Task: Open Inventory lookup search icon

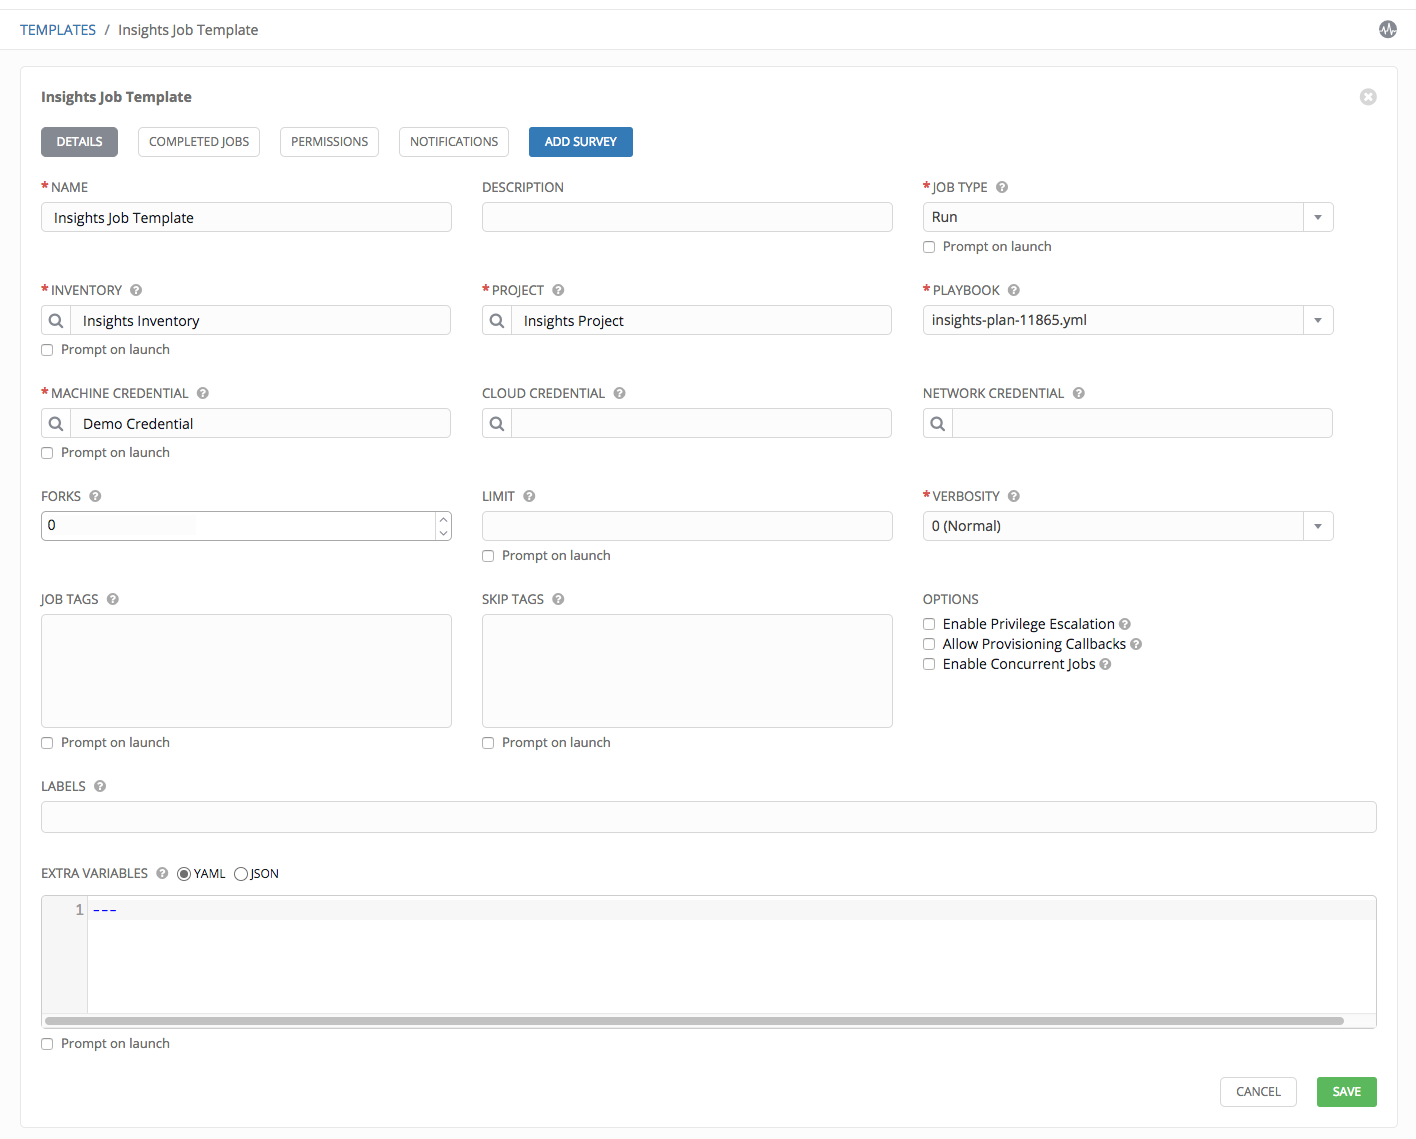Action: click(56, 320)
